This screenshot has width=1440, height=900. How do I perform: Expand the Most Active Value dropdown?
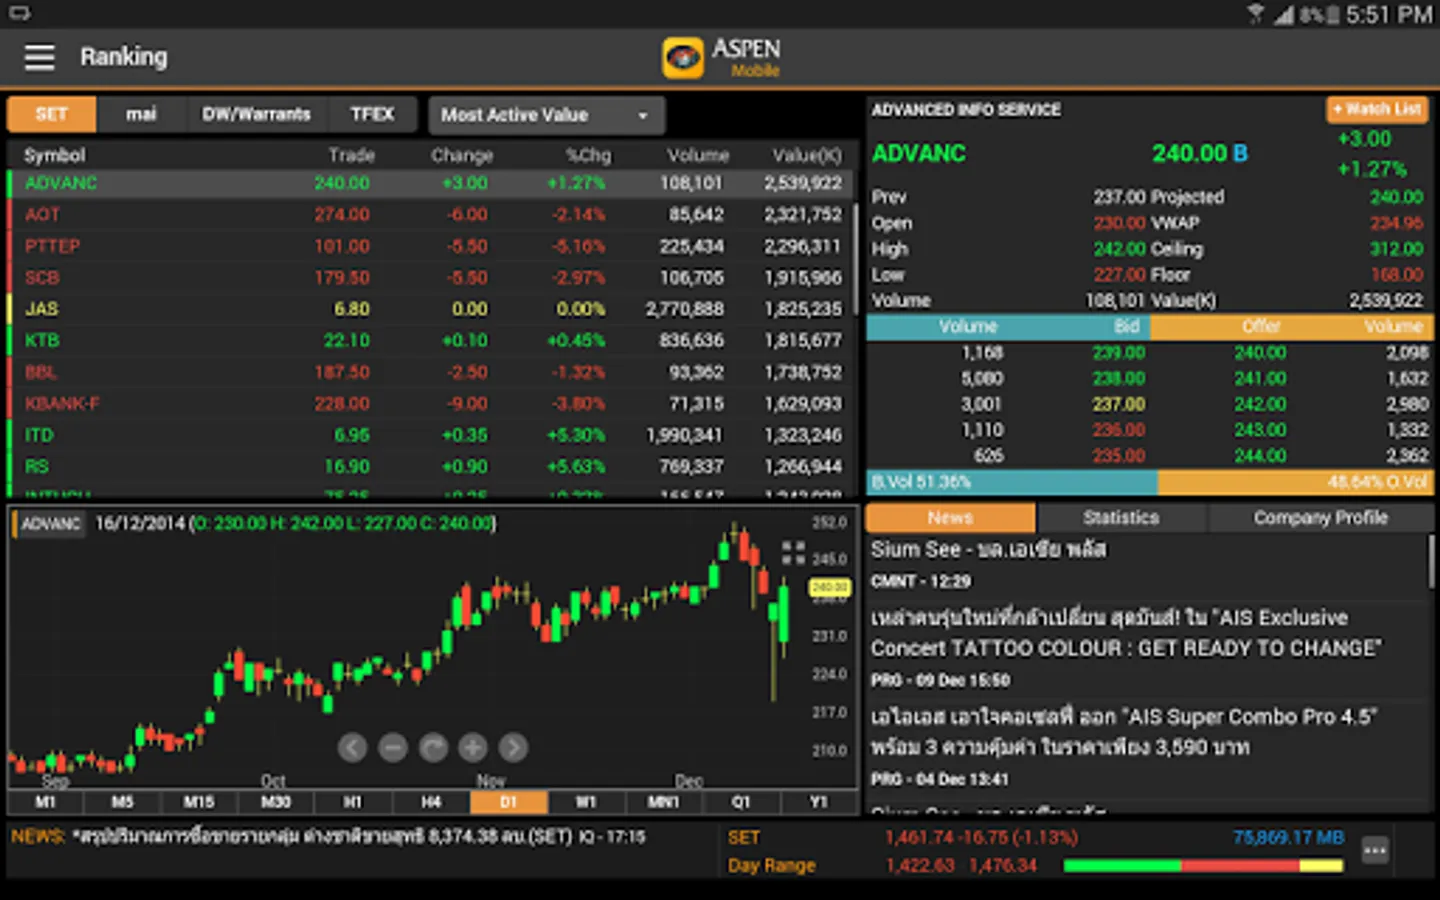tap(546, 115)
